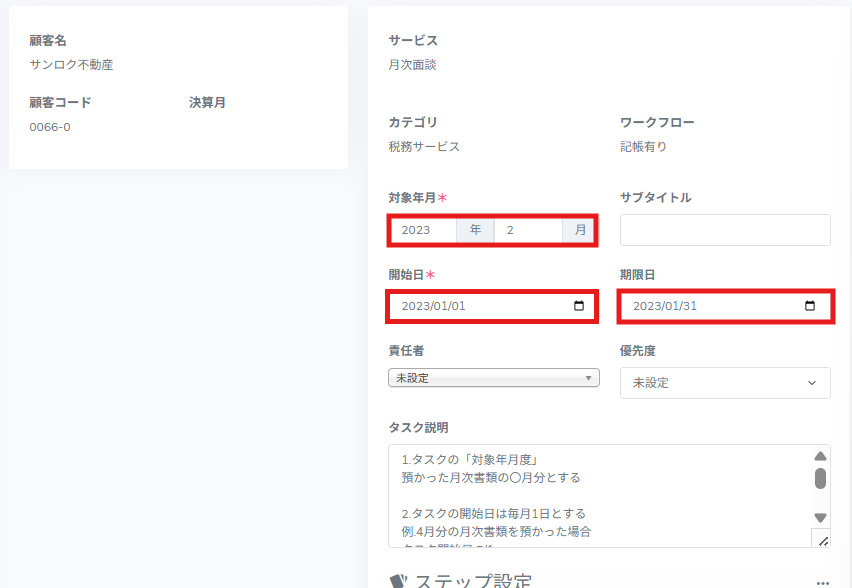
Task: Click the ステップ設定 heading
Action: tap(472, 581)
